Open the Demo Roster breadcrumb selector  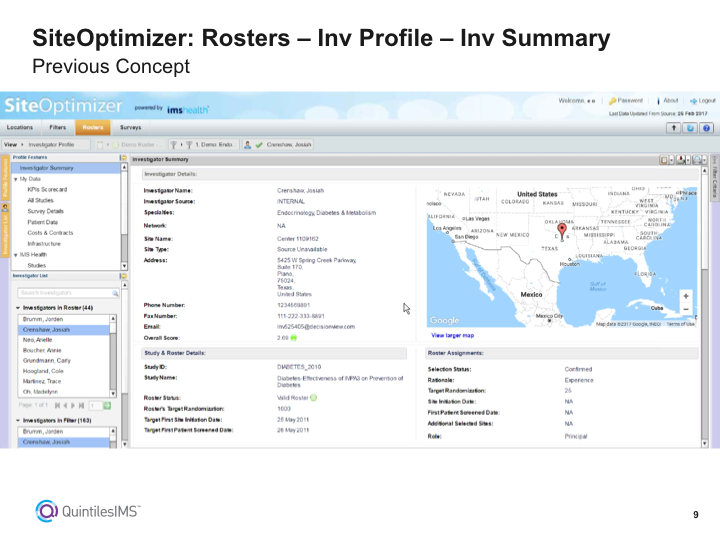coord(130,145)
